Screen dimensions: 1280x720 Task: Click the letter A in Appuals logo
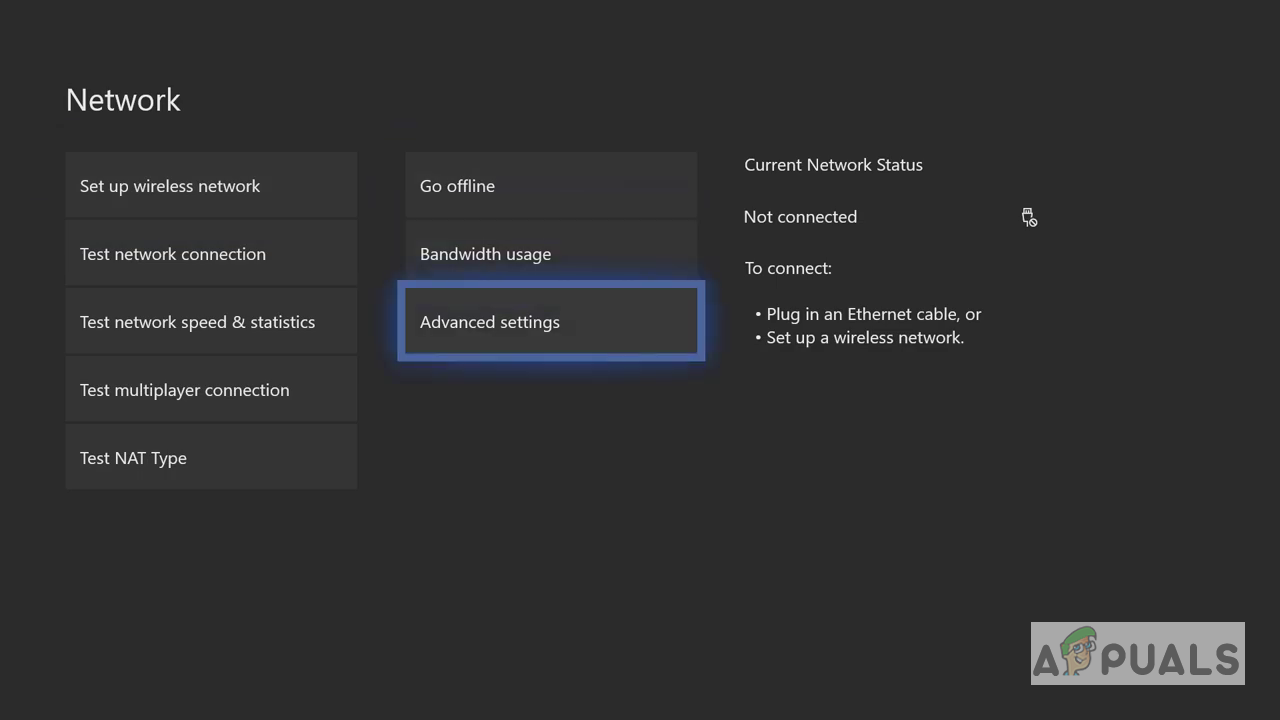tap(1047, 659)
